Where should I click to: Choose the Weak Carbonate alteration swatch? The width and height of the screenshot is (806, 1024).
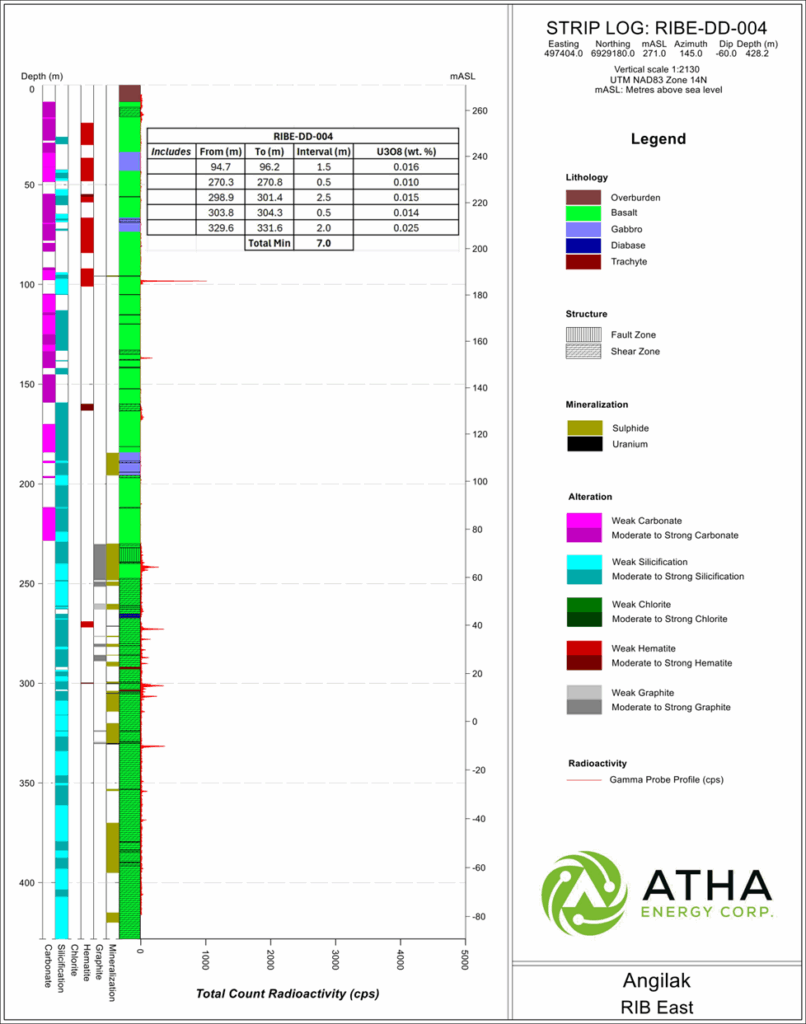click(x=584, y=519)
